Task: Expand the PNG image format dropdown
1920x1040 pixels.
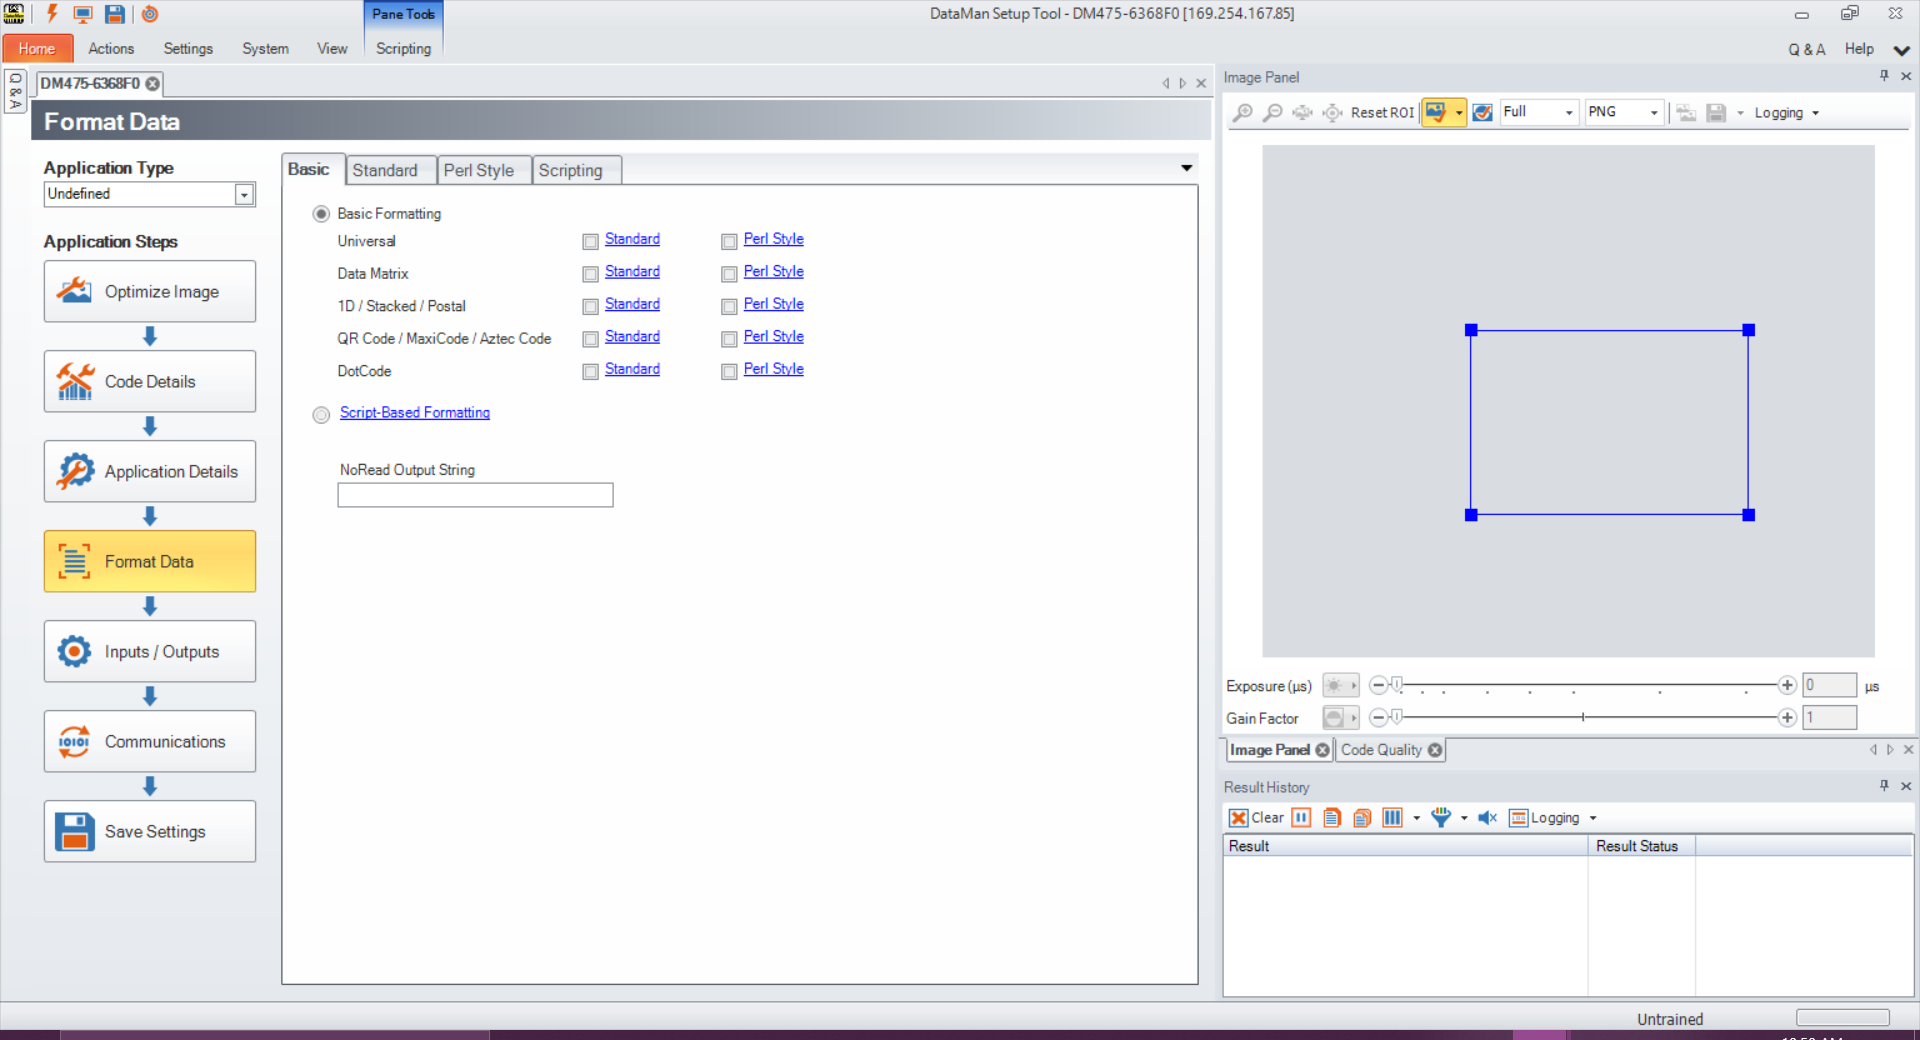Action: coord(1653,113)
